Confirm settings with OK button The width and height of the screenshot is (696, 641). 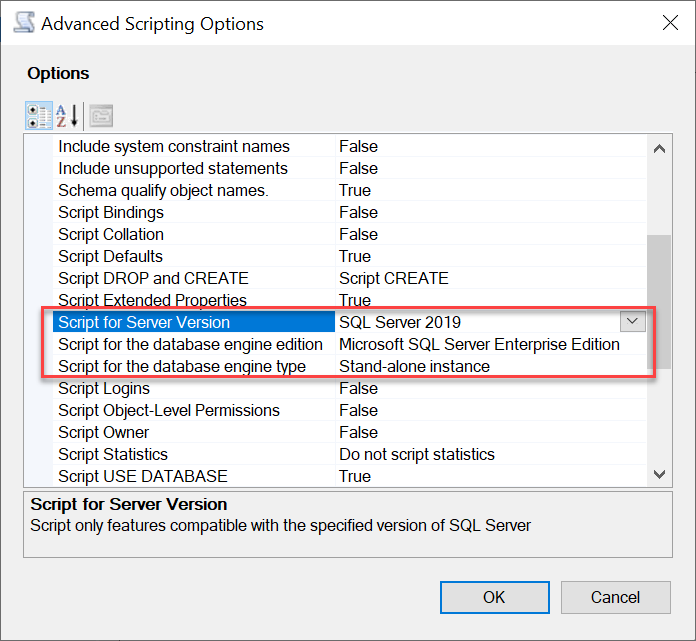coord(494,597)
